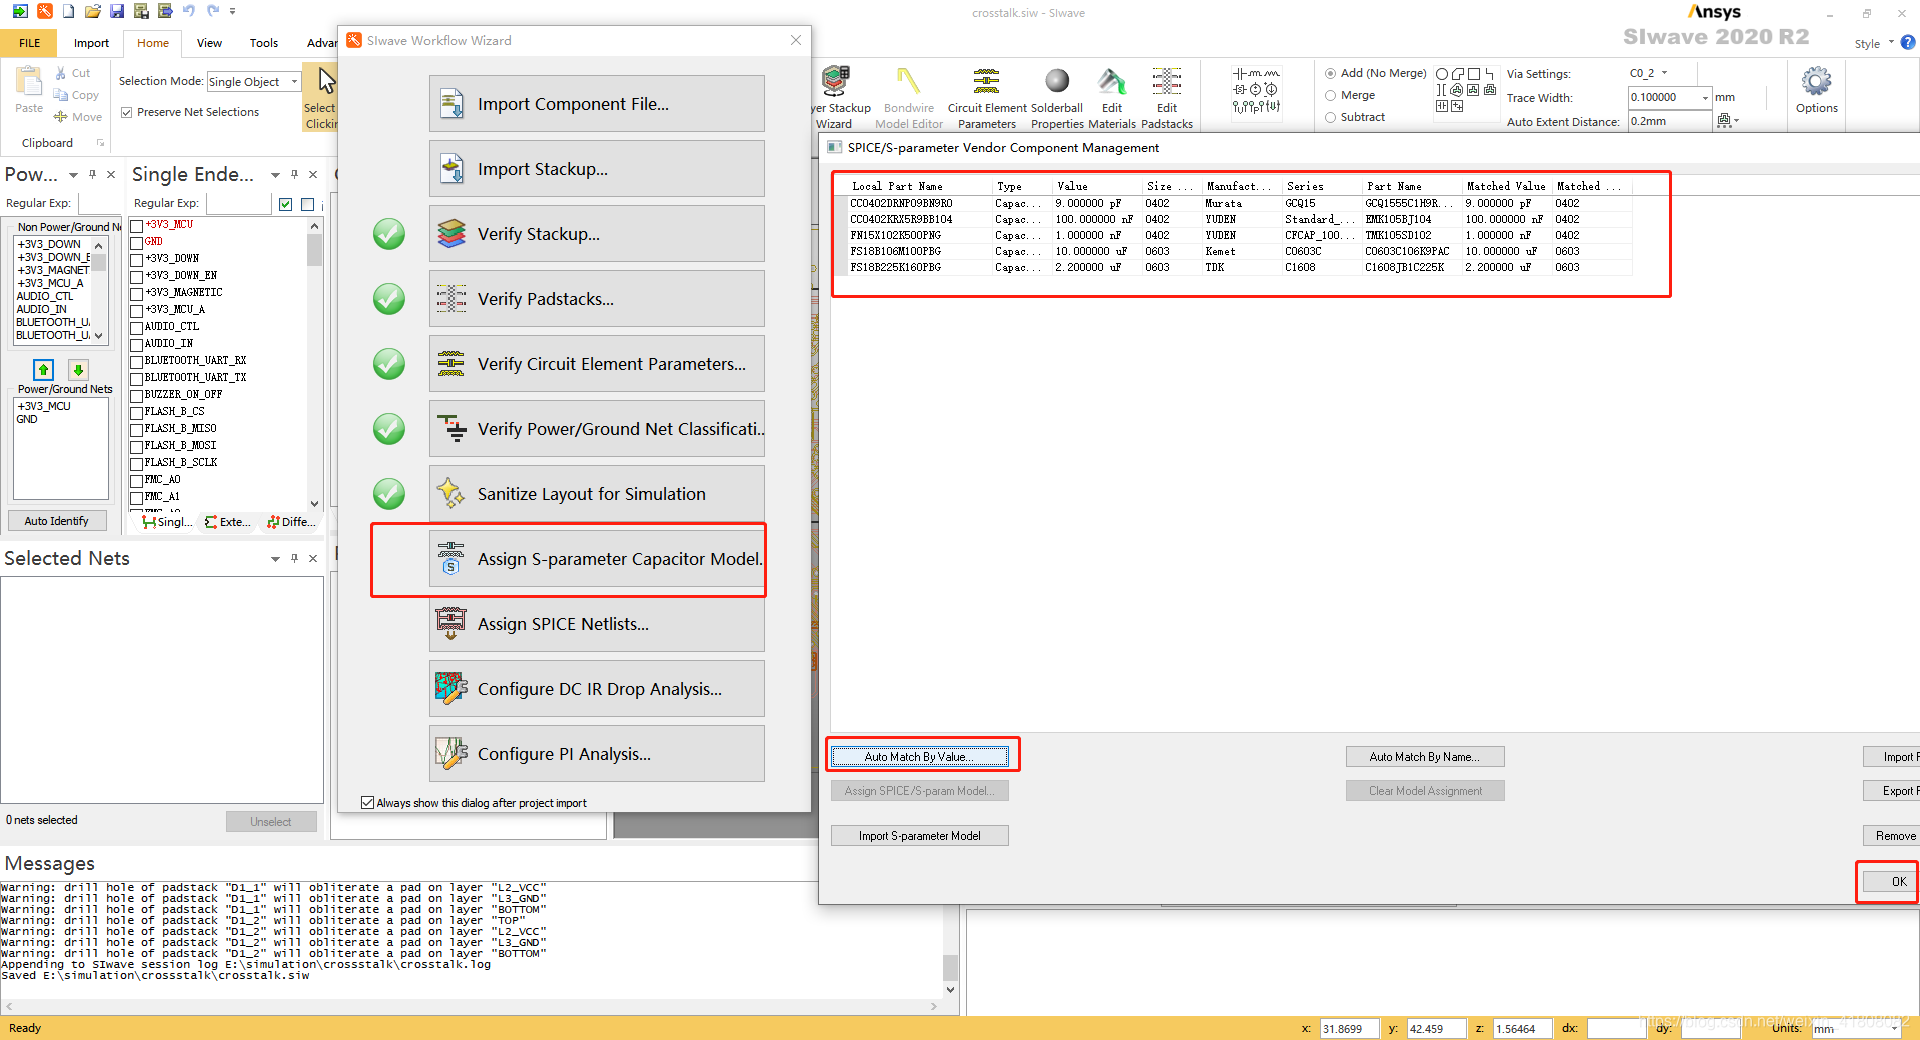Click the Auto Extent Distance field
This screenshot has width=1920, height=1040.
pyautogui.click(x=1669, y=121)
